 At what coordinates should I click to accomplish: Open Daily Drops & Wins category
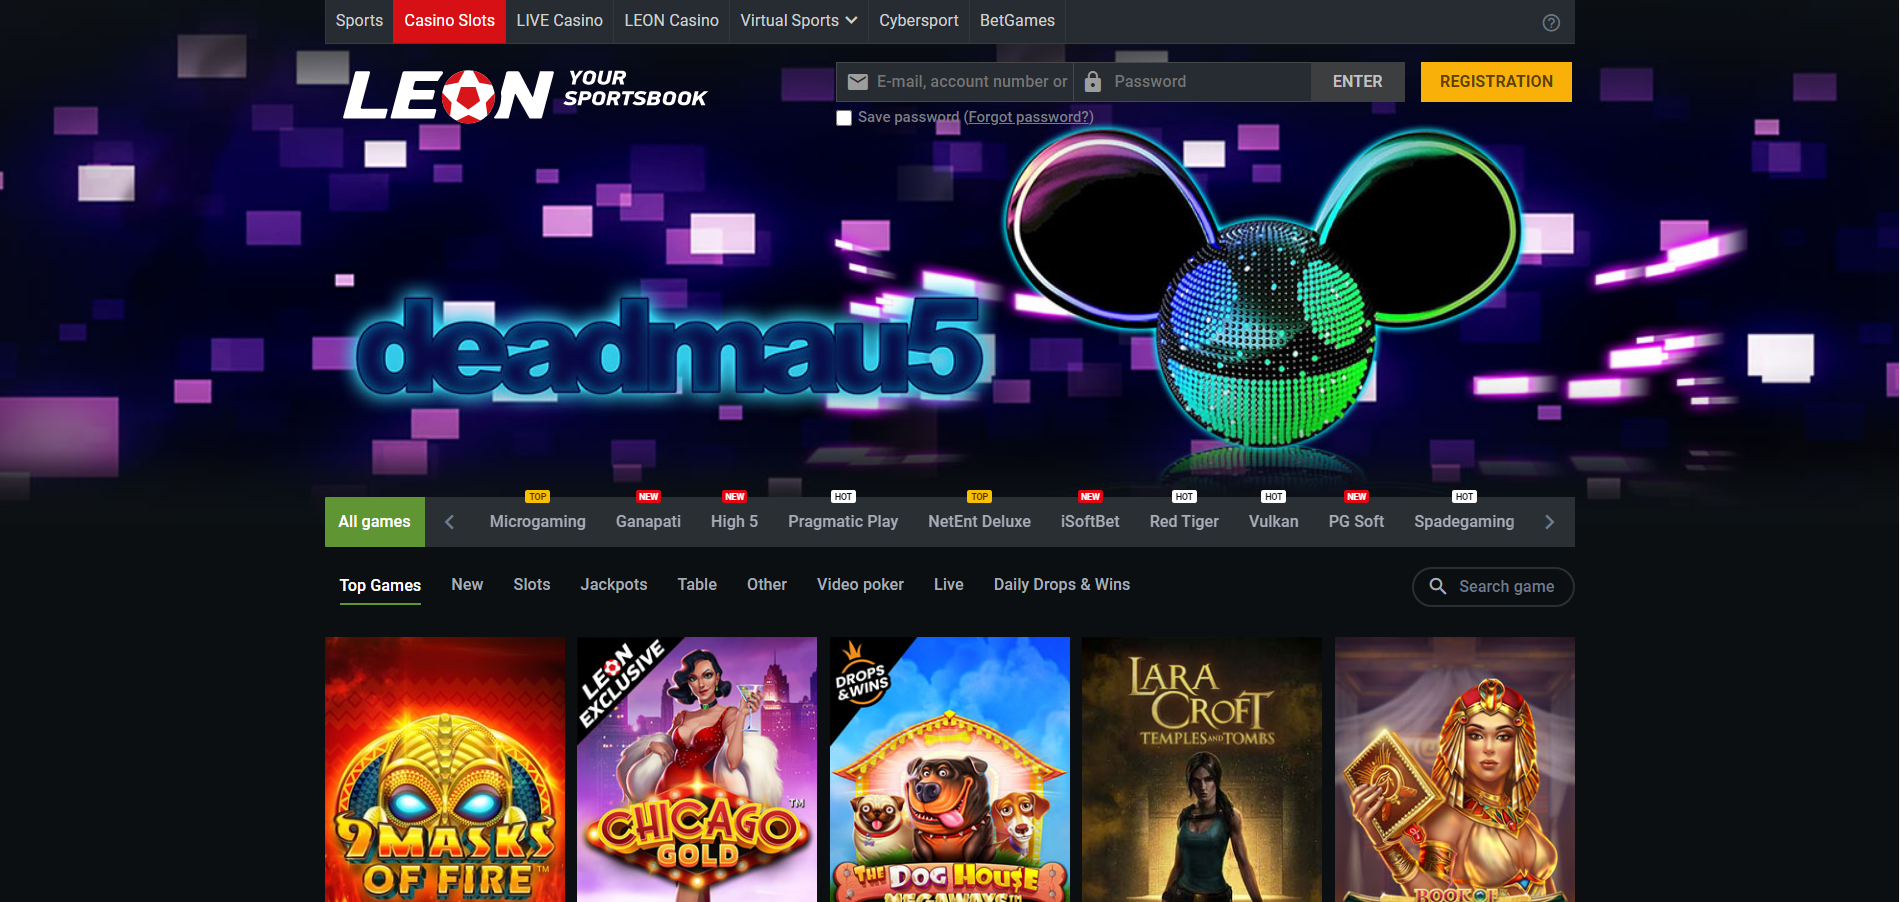1062,585
